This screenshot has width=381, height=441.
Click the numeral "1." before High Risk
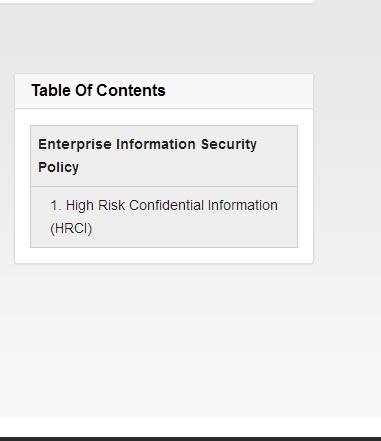pos(56,205)
